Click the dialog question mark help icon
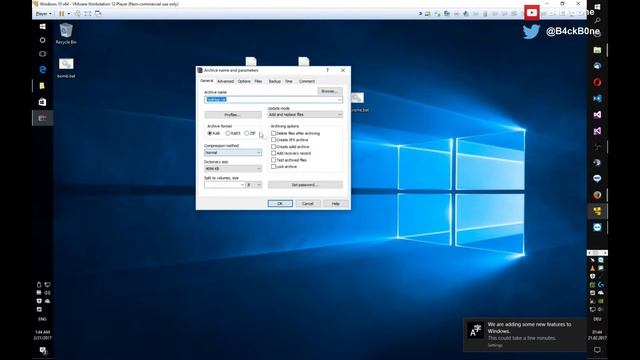This screenshot has height=360, width=640. click(x=327, y=70)
